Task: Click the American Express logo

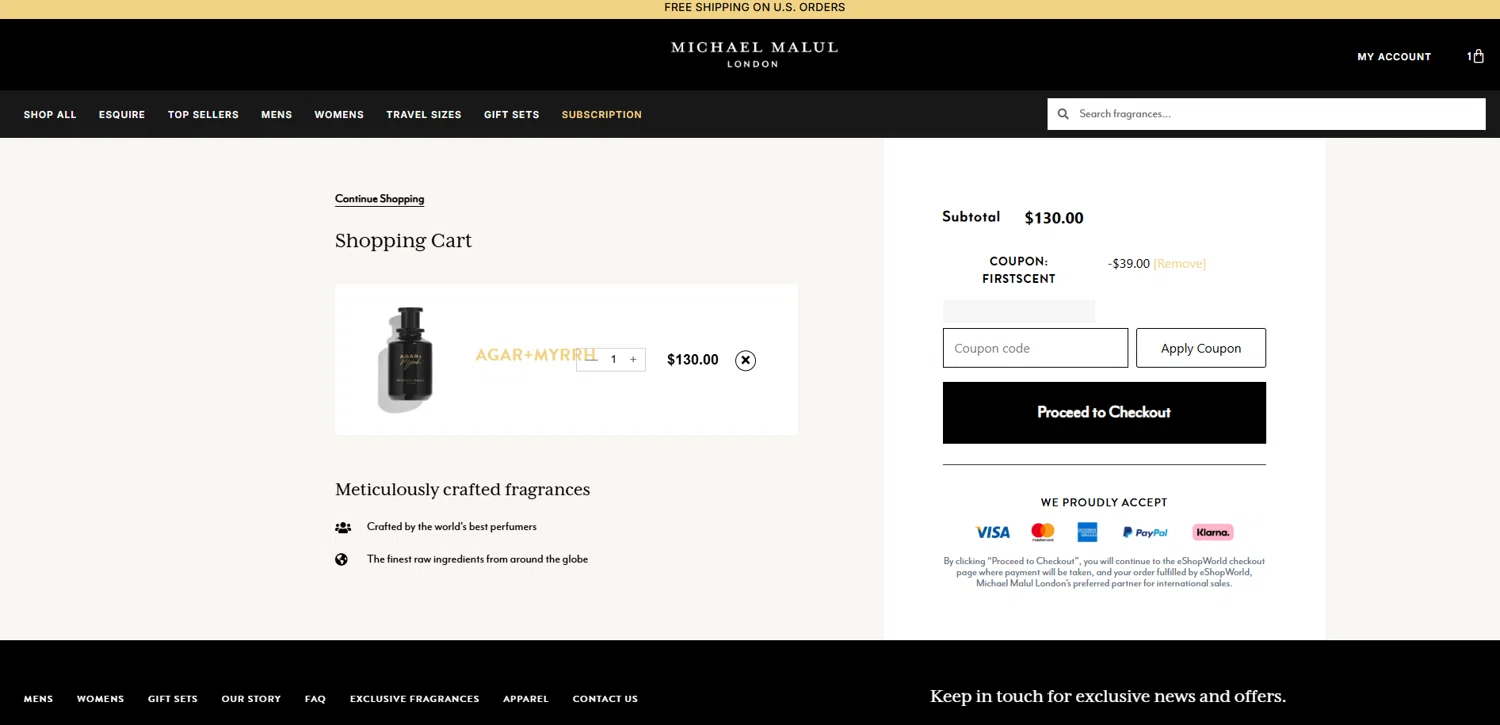Action: coord(1087,532)
